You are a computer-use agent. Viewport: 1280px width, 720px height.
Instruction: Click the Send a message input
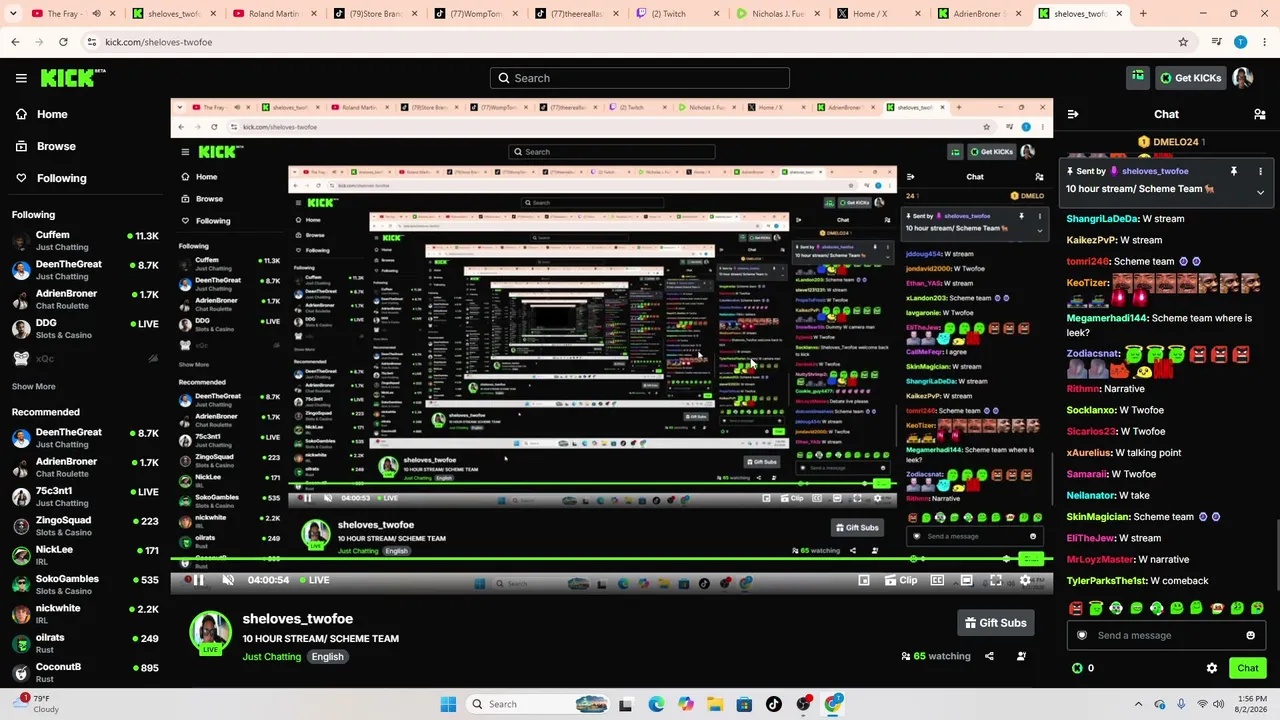[1165, 635]
